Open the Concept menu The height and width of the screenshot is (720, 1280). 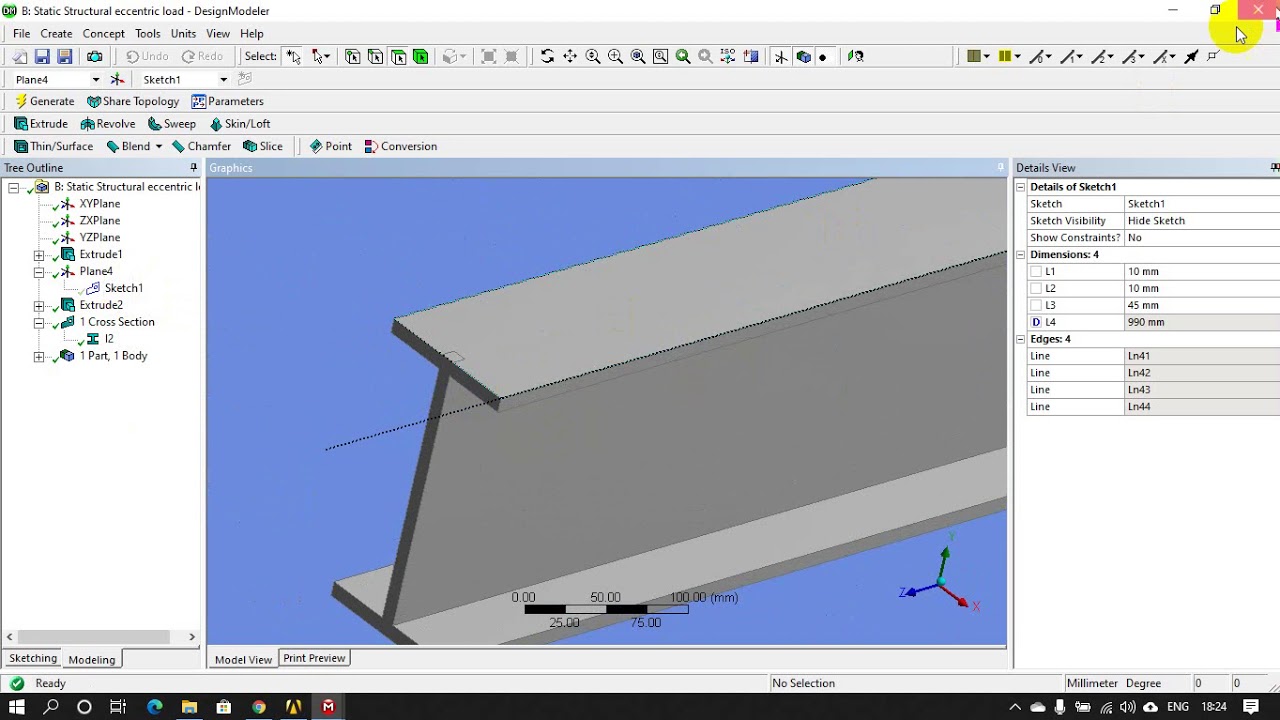104,33
